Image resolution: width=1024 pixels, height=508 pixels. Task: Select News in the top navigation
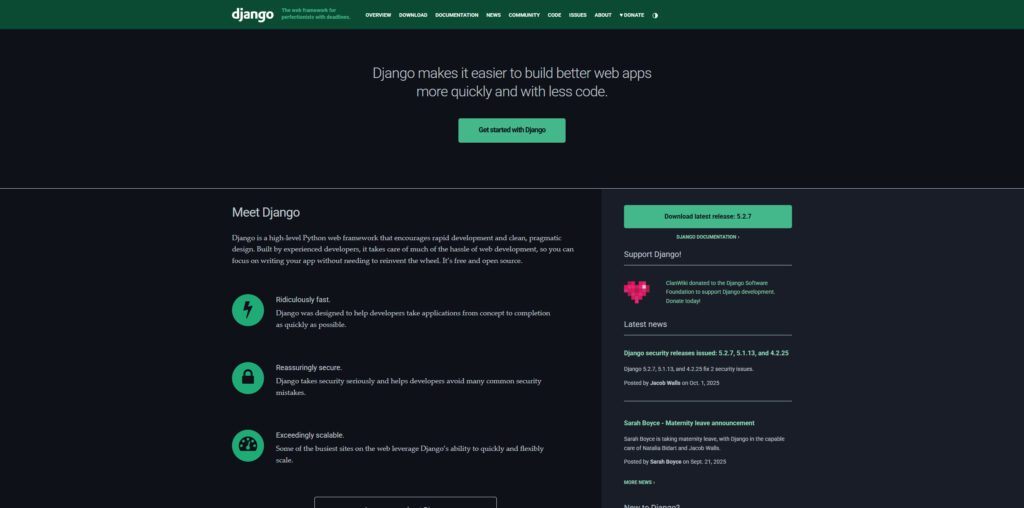pyautogui.click(x=493, y=15)
